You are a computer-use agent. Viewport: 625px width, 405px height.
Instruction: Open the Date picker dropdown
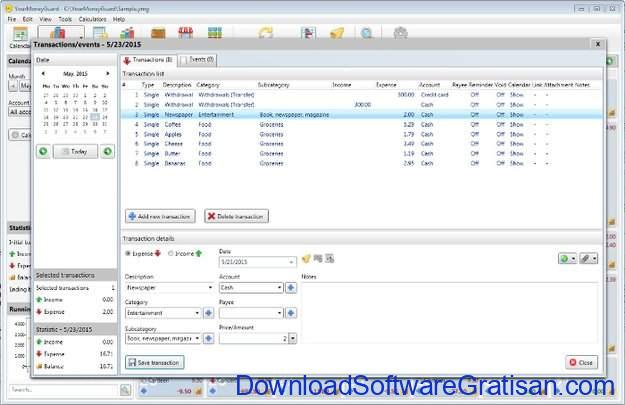click(x=291, y=262)
